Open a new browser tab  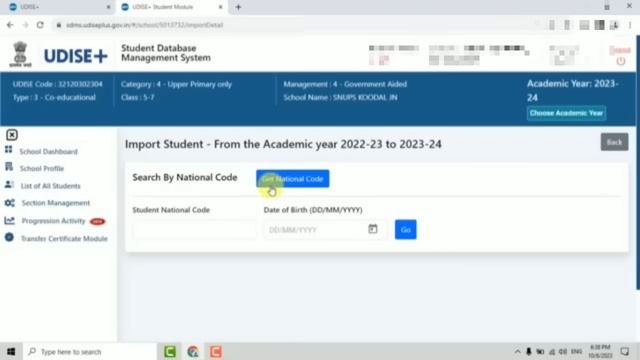(238, 7)
